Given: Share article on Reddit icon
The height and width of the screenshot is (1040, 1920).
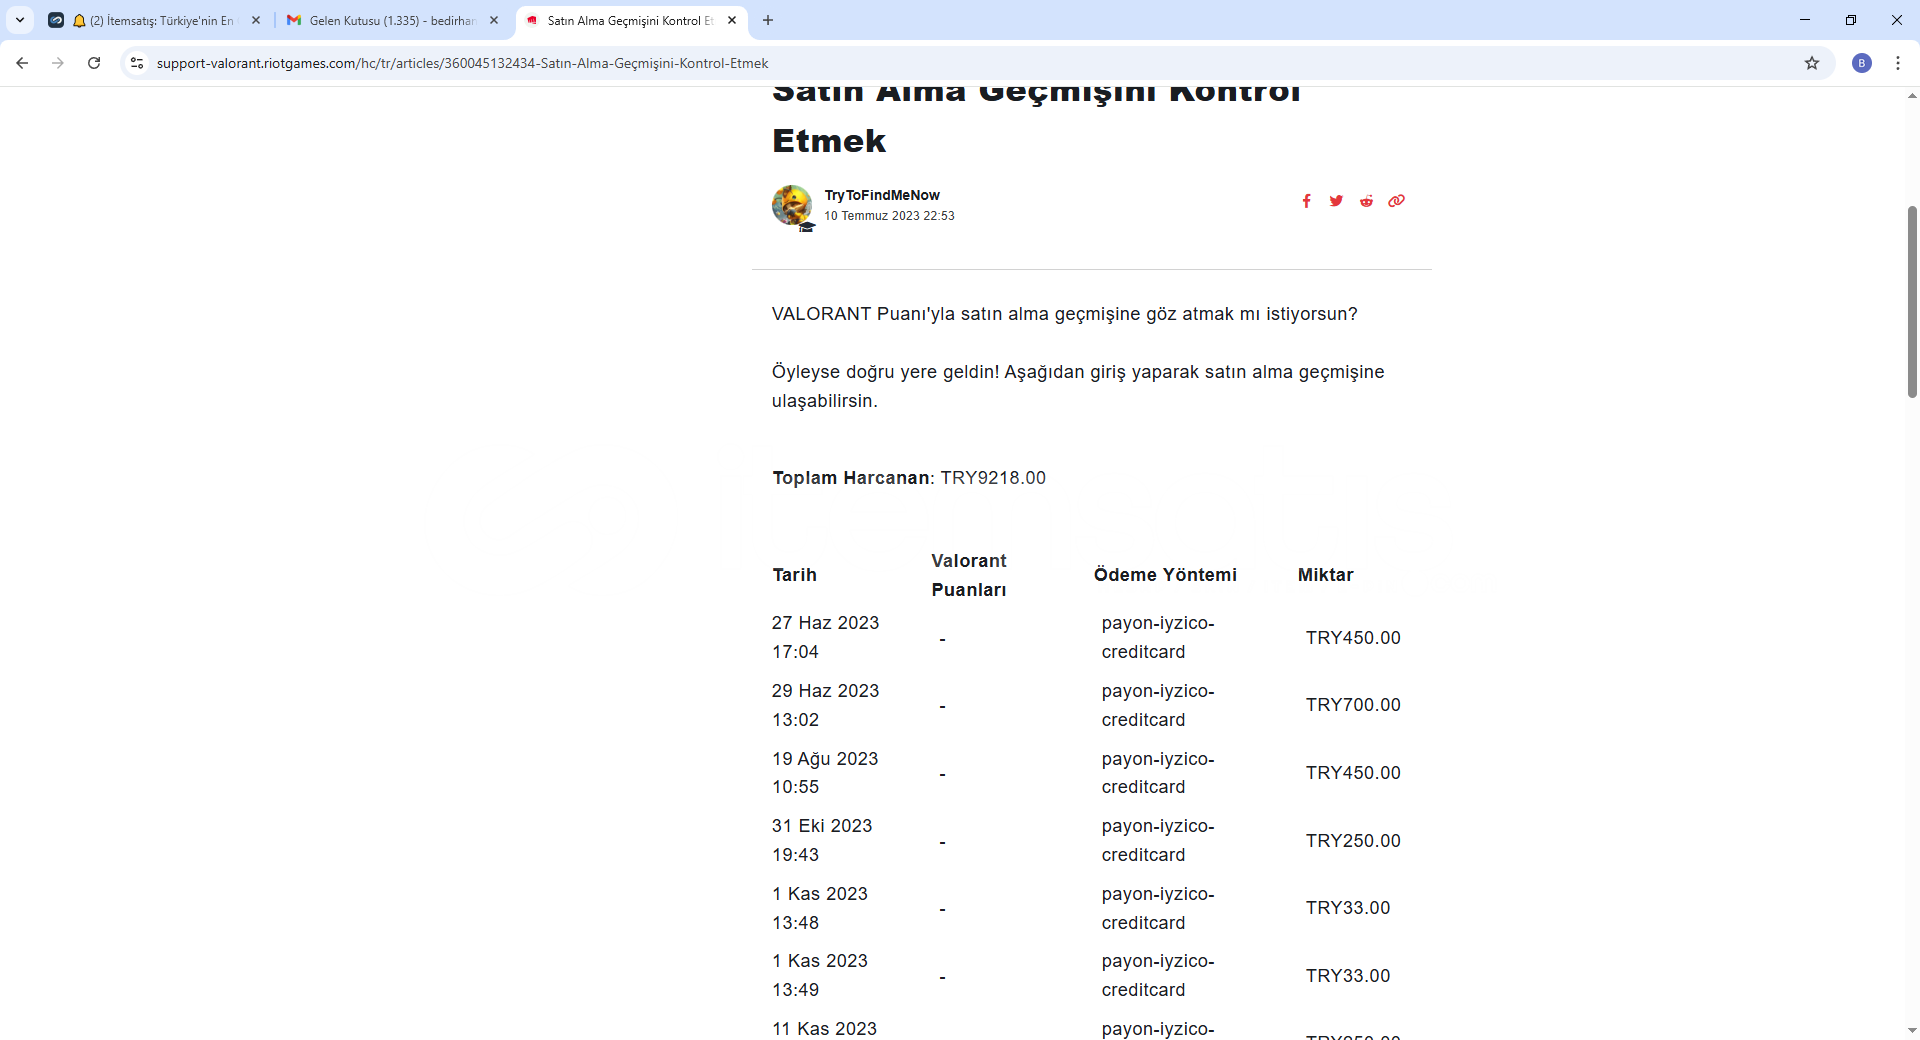Looking at the screenshot, I should (x=1366, y=201).
